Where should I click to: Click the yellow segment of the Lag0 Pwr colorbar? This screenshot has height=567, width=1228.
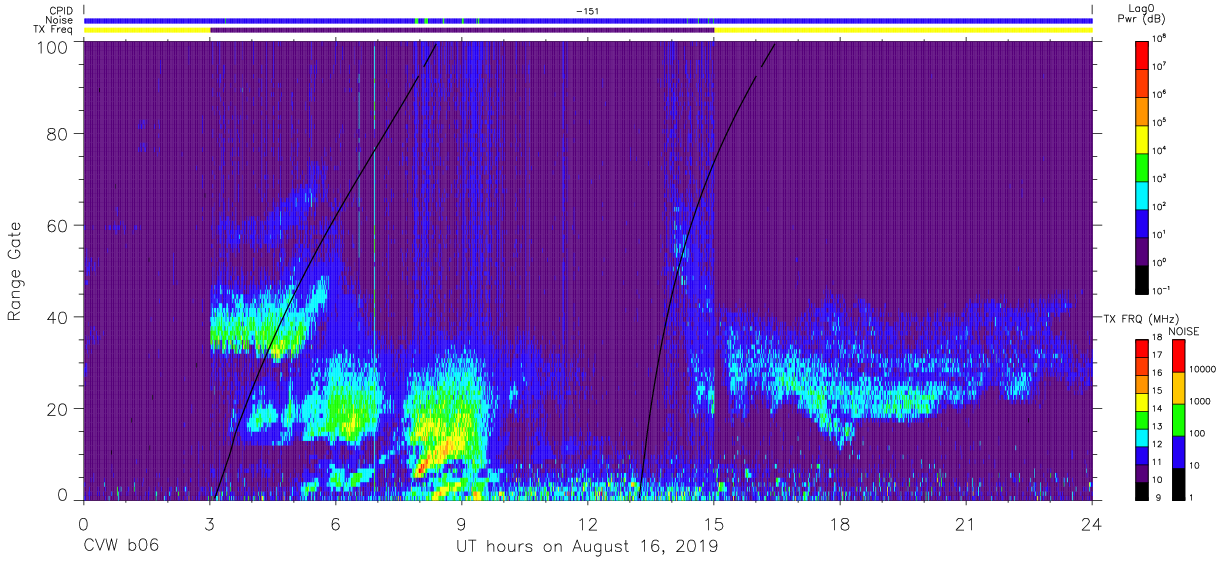(x=1142, y=137)
